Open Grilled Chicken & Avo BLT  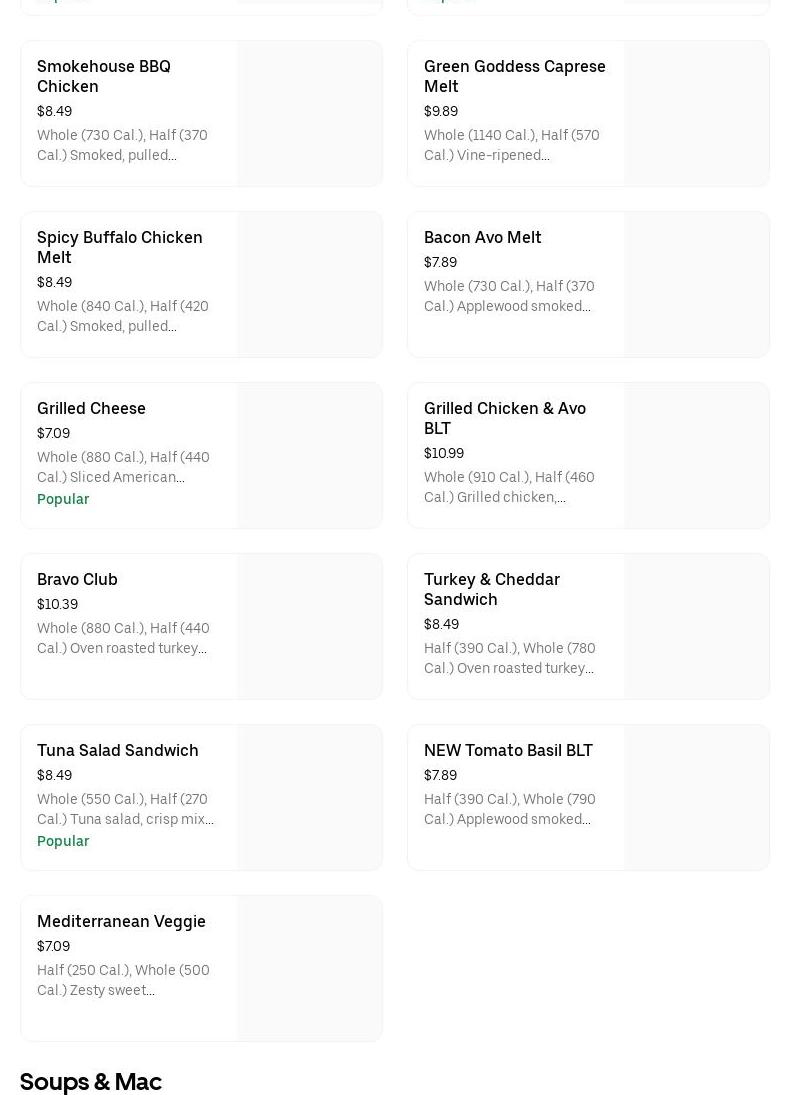point(504,418)
